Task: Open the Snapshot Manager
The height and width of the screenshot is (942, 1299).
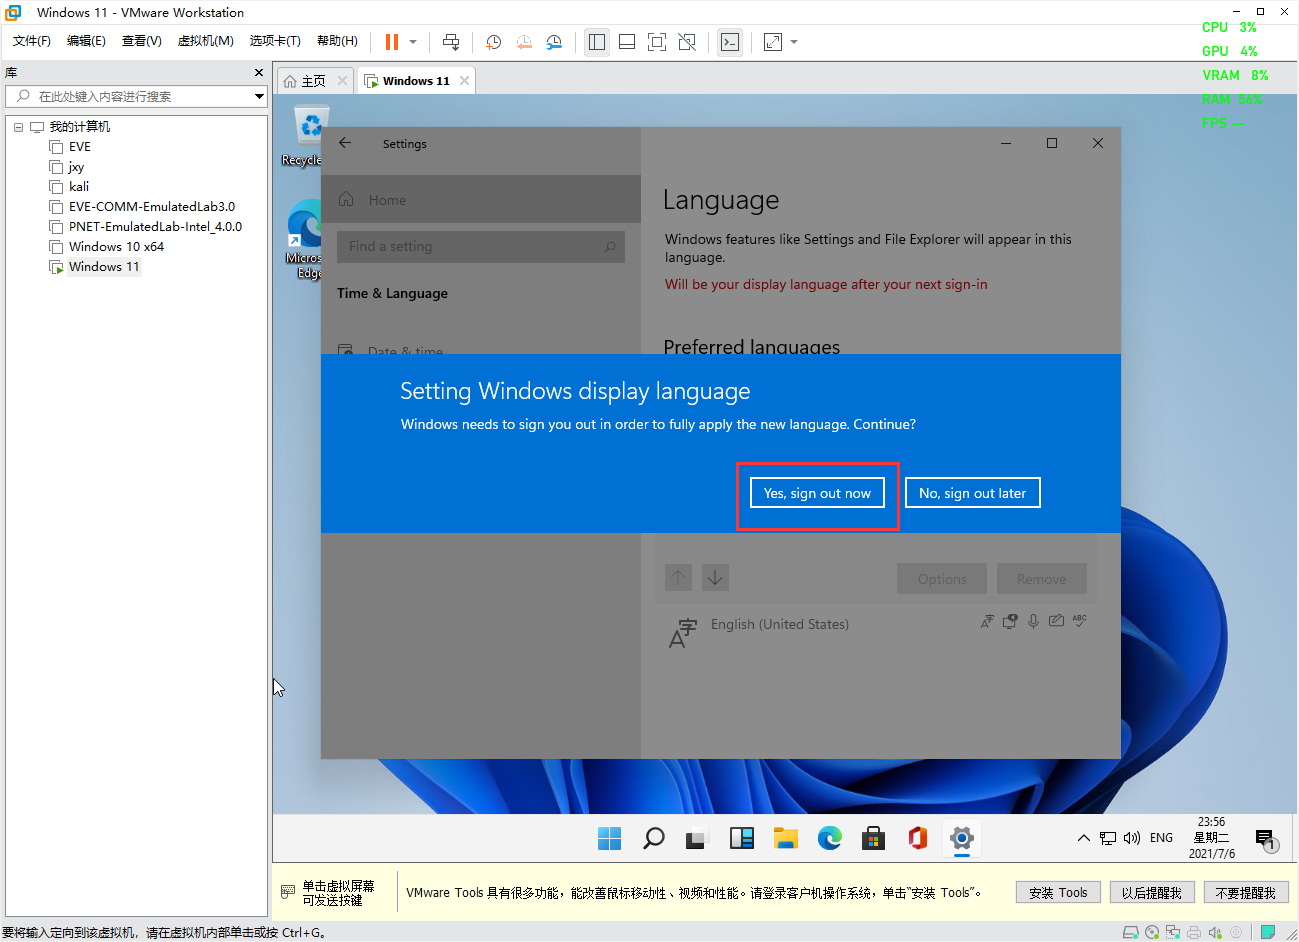Action: [x=553, y=42]
